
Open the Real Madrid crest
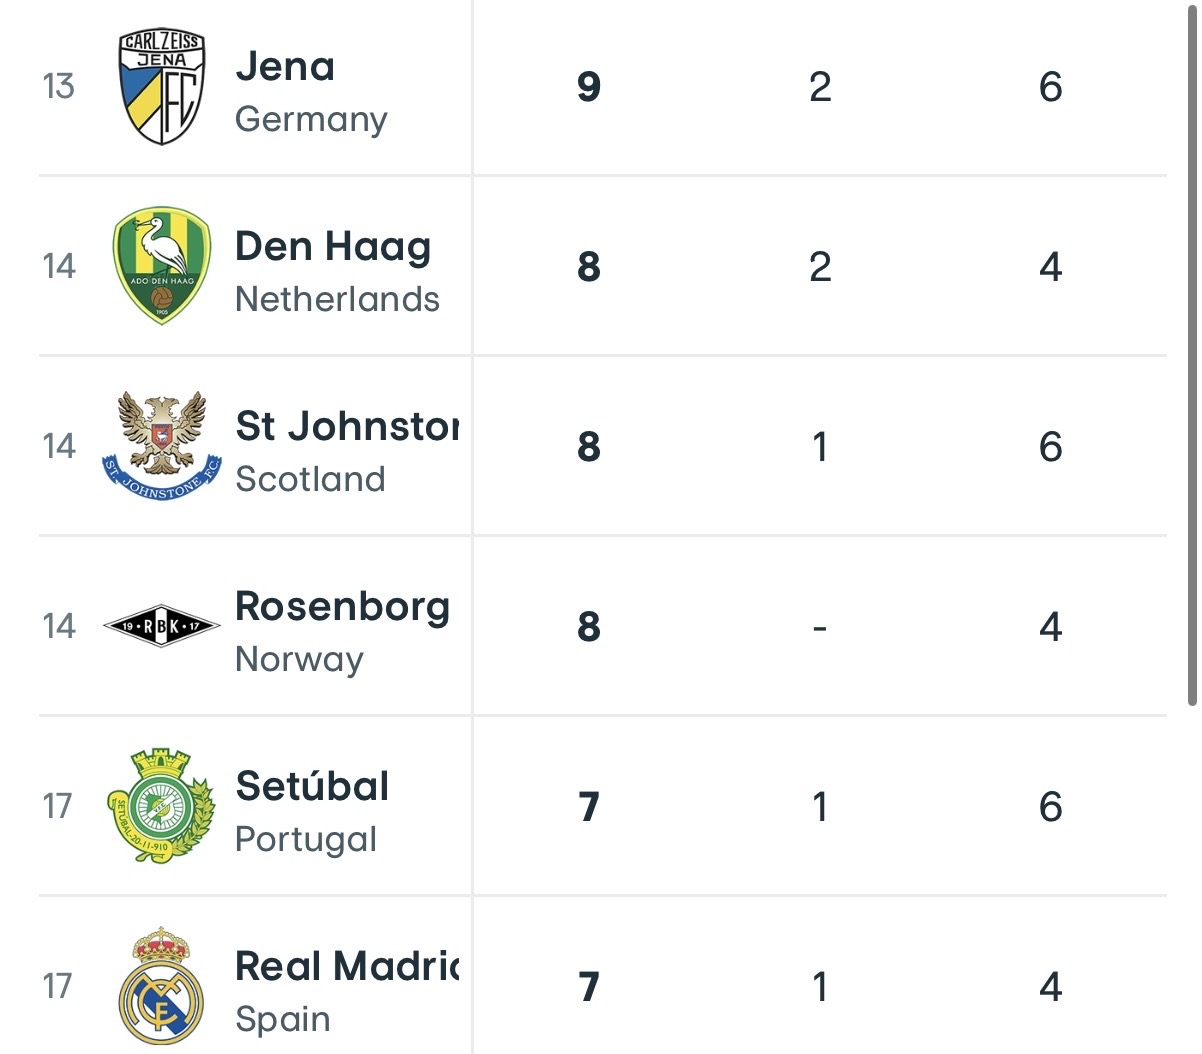[x=162, y=986]
